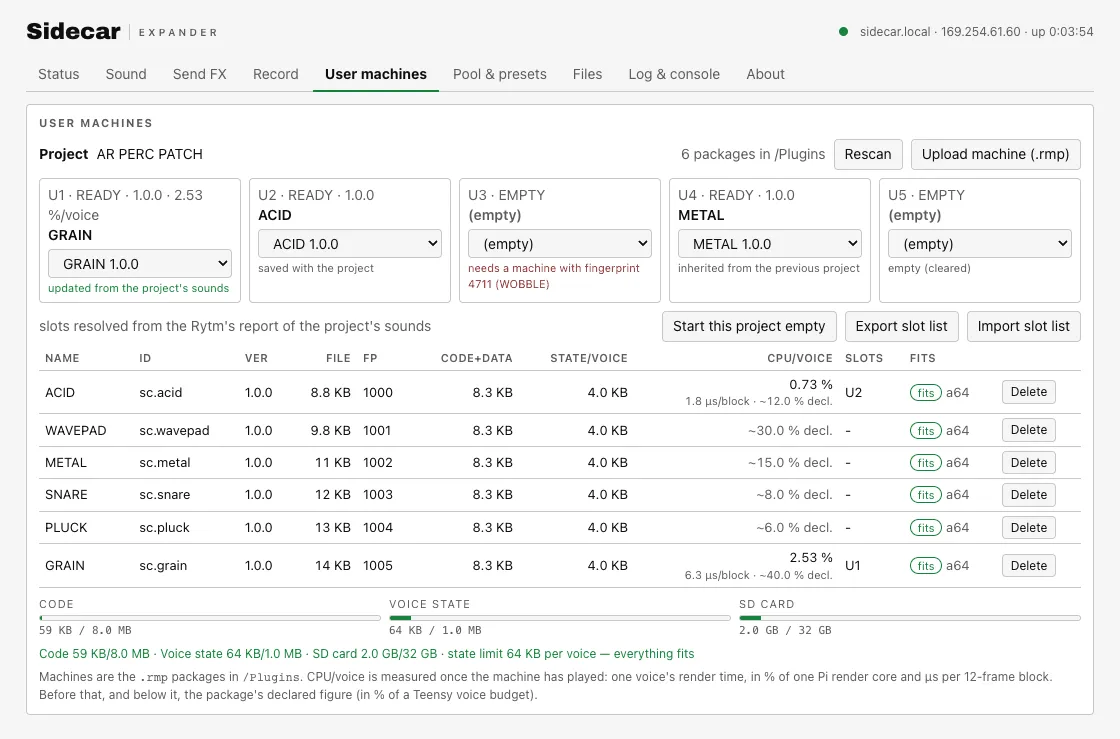Image resolution: width=1120 pixels, height=739 pixels.
Task: Delete the WAVEPAD machine package
Action: point(1029,430)
